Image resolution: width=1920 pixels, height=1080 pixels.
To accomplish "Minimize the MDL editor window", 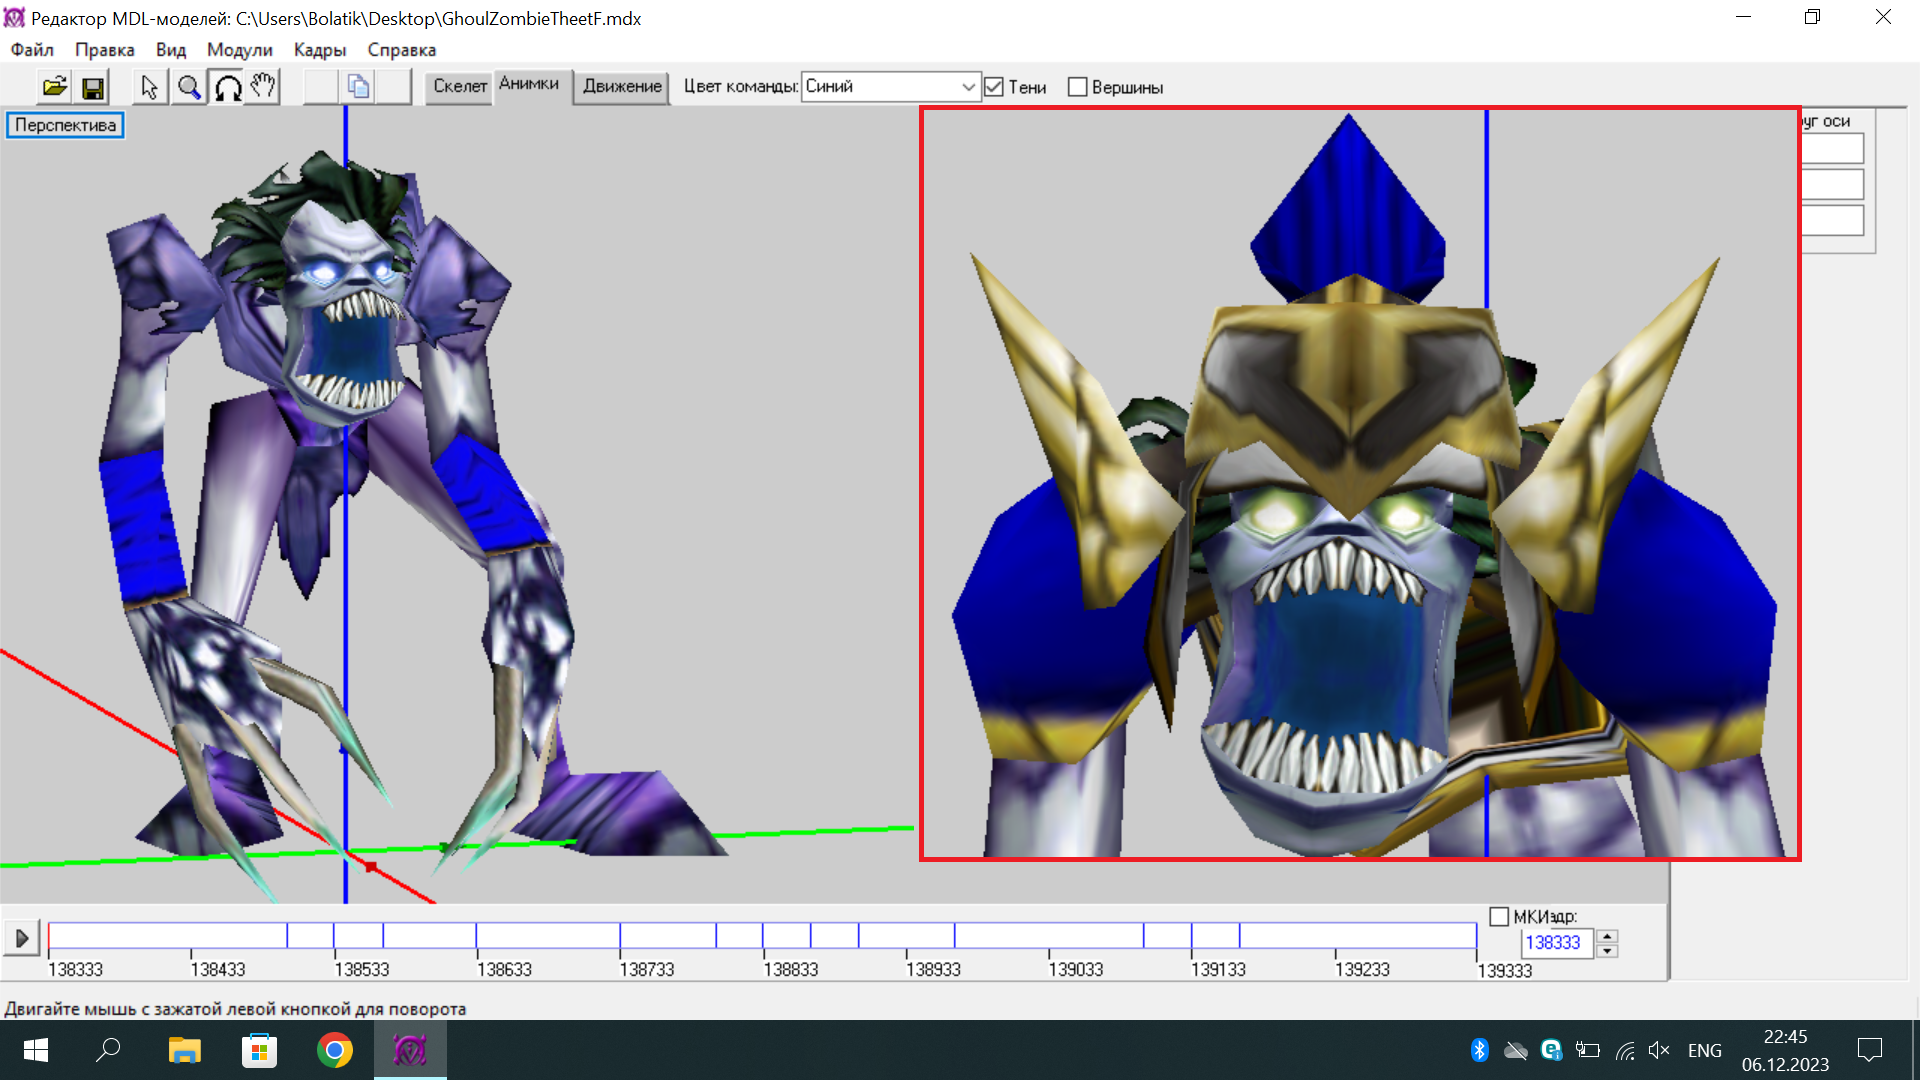I will [x=1744, y=17].
